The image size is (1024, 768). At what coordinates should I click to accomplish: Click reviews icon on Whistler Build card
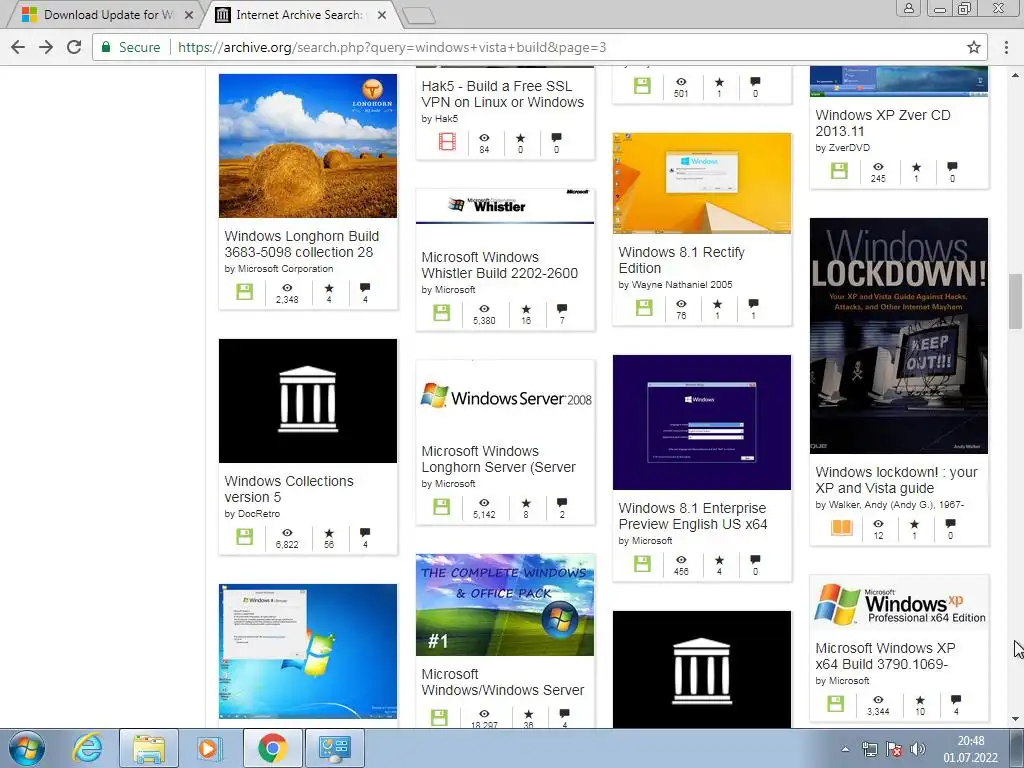[x=562, y=308]
